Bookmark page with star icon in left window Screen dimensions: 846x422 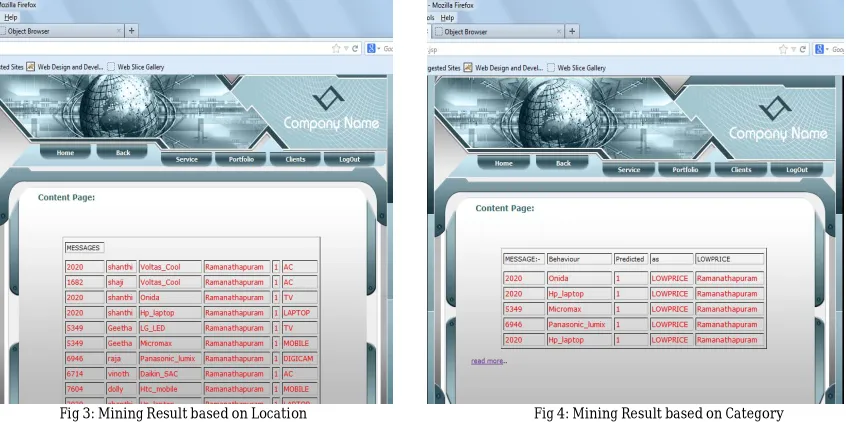336,49
